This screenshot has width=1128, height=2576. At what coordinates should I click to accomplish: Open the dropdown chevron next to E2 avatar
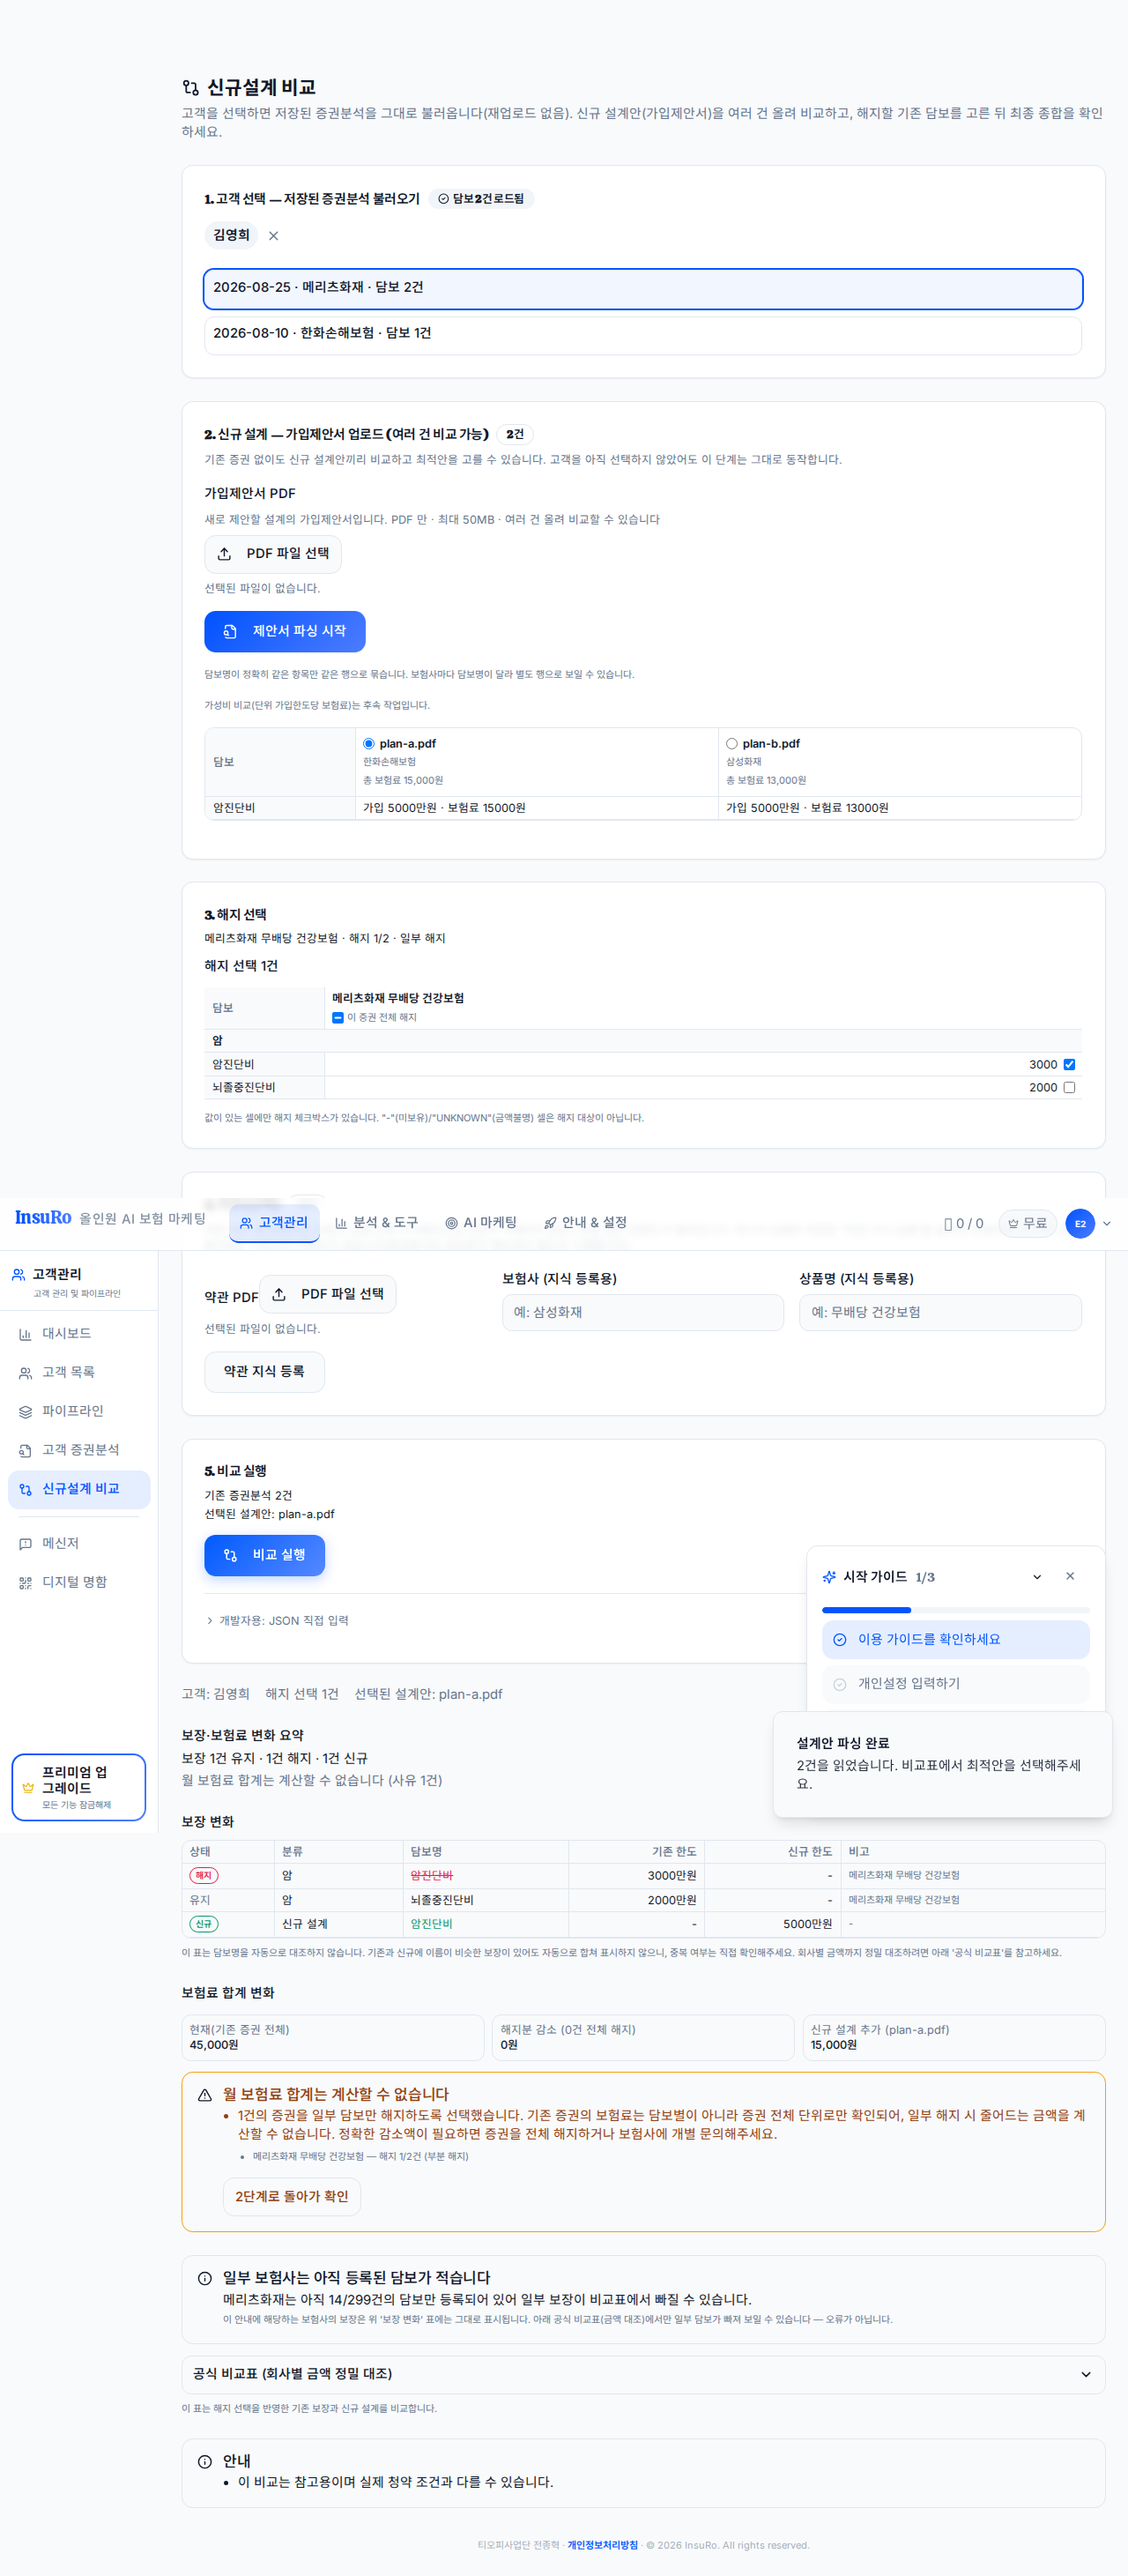pyautogui.click(x=1107, y=1223)
